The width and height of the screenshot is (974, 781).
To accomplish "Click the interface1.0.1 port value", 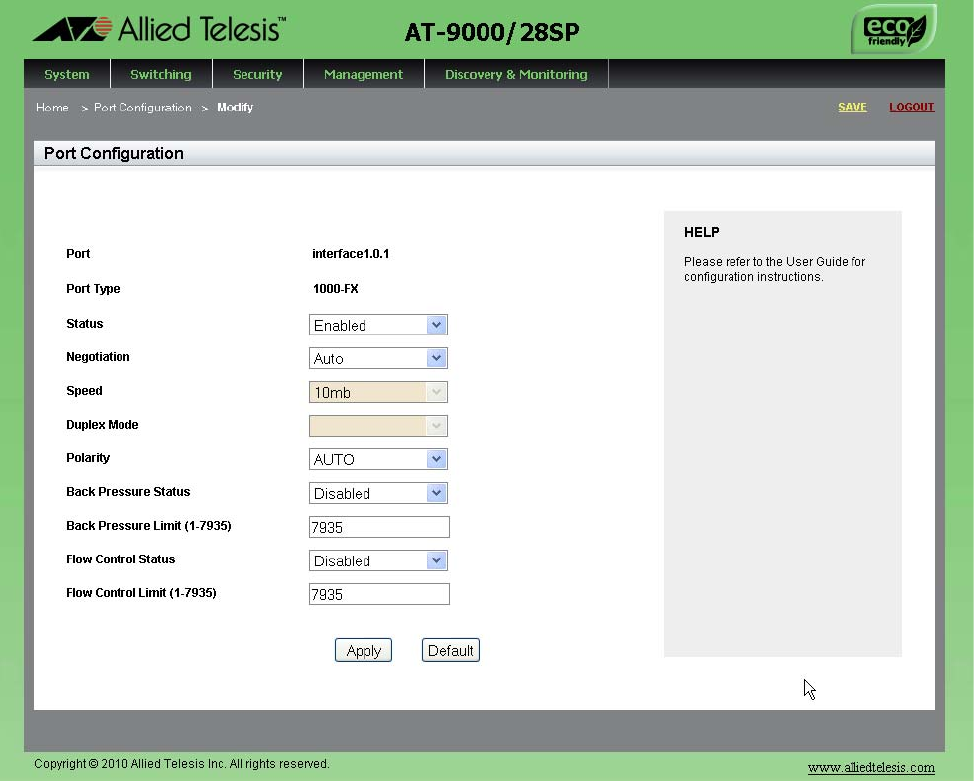I will pyautogui.click(x=350, y=253).
